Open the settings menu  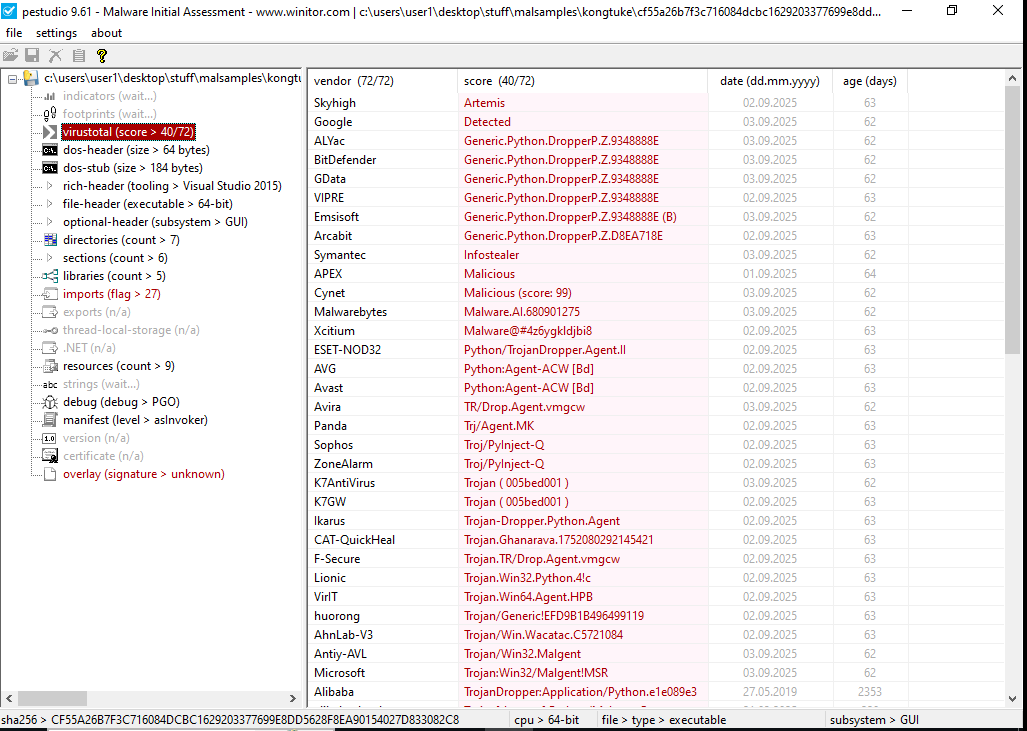(56, 33)
